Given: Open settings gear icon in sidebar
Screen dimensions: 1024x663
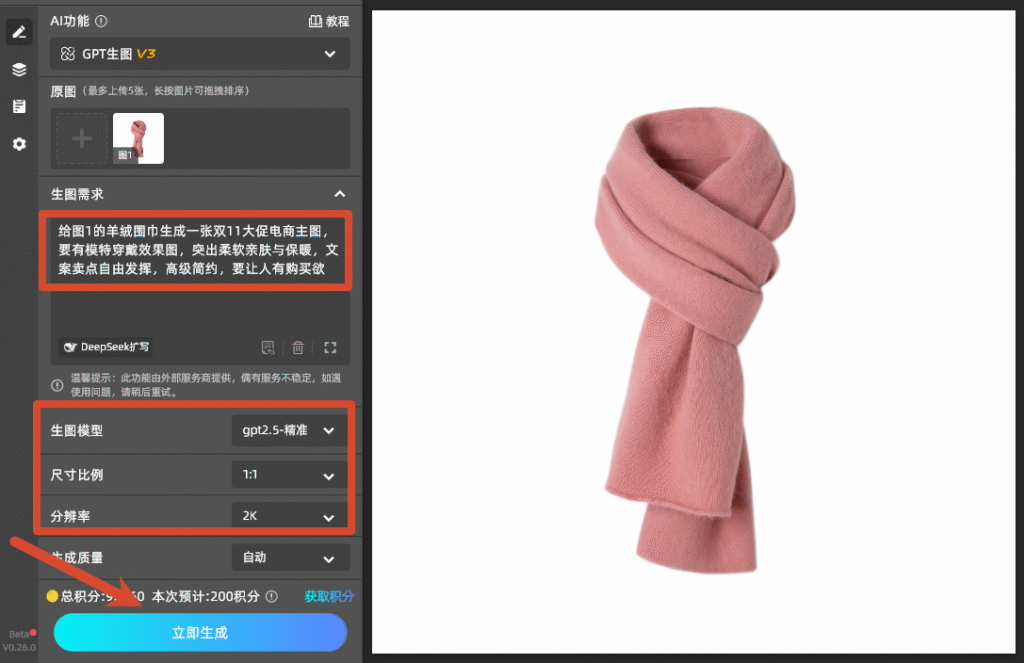Looking at the screenshot, I should pos(19,144).
